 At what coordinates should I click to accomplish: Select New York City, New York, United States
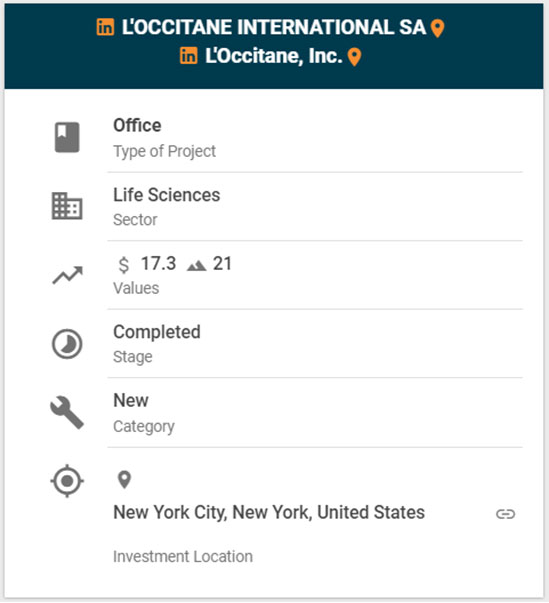click(269, 513)
